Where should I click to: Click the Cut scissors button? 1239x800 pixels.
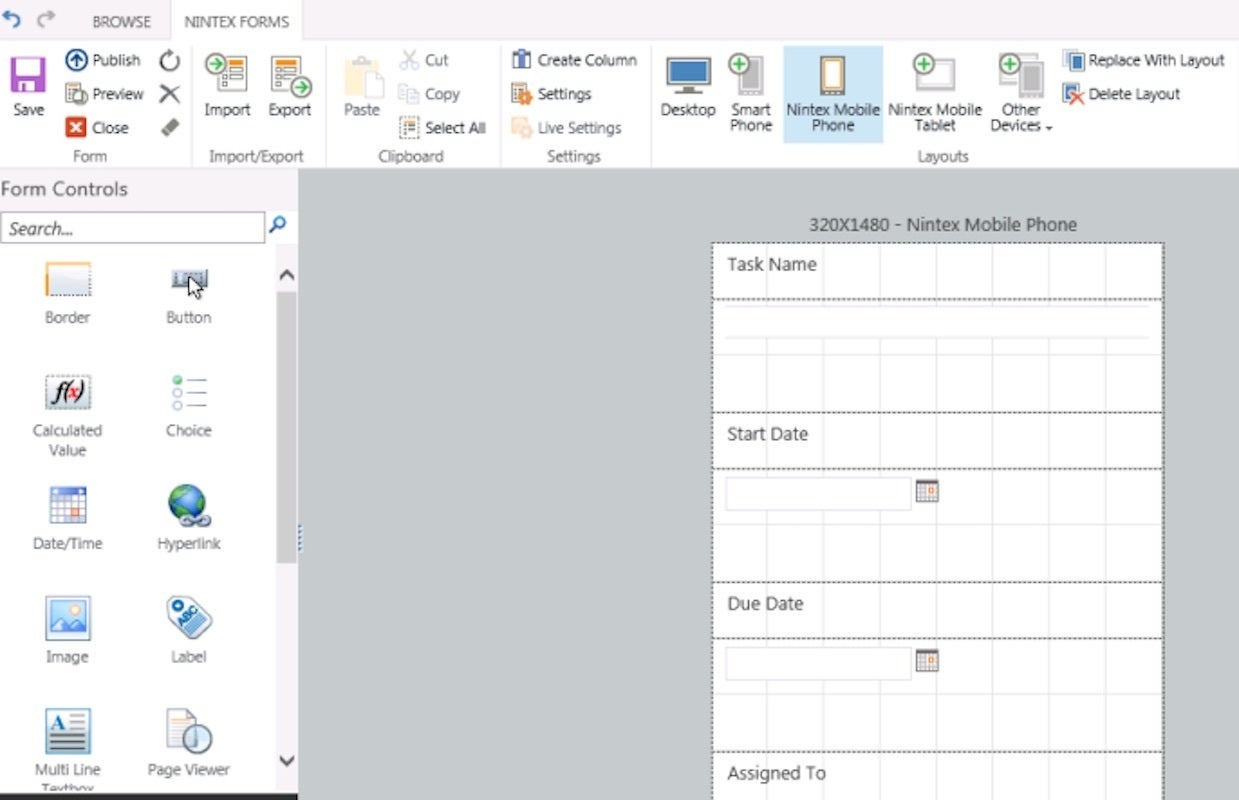[x=424, y=60]
